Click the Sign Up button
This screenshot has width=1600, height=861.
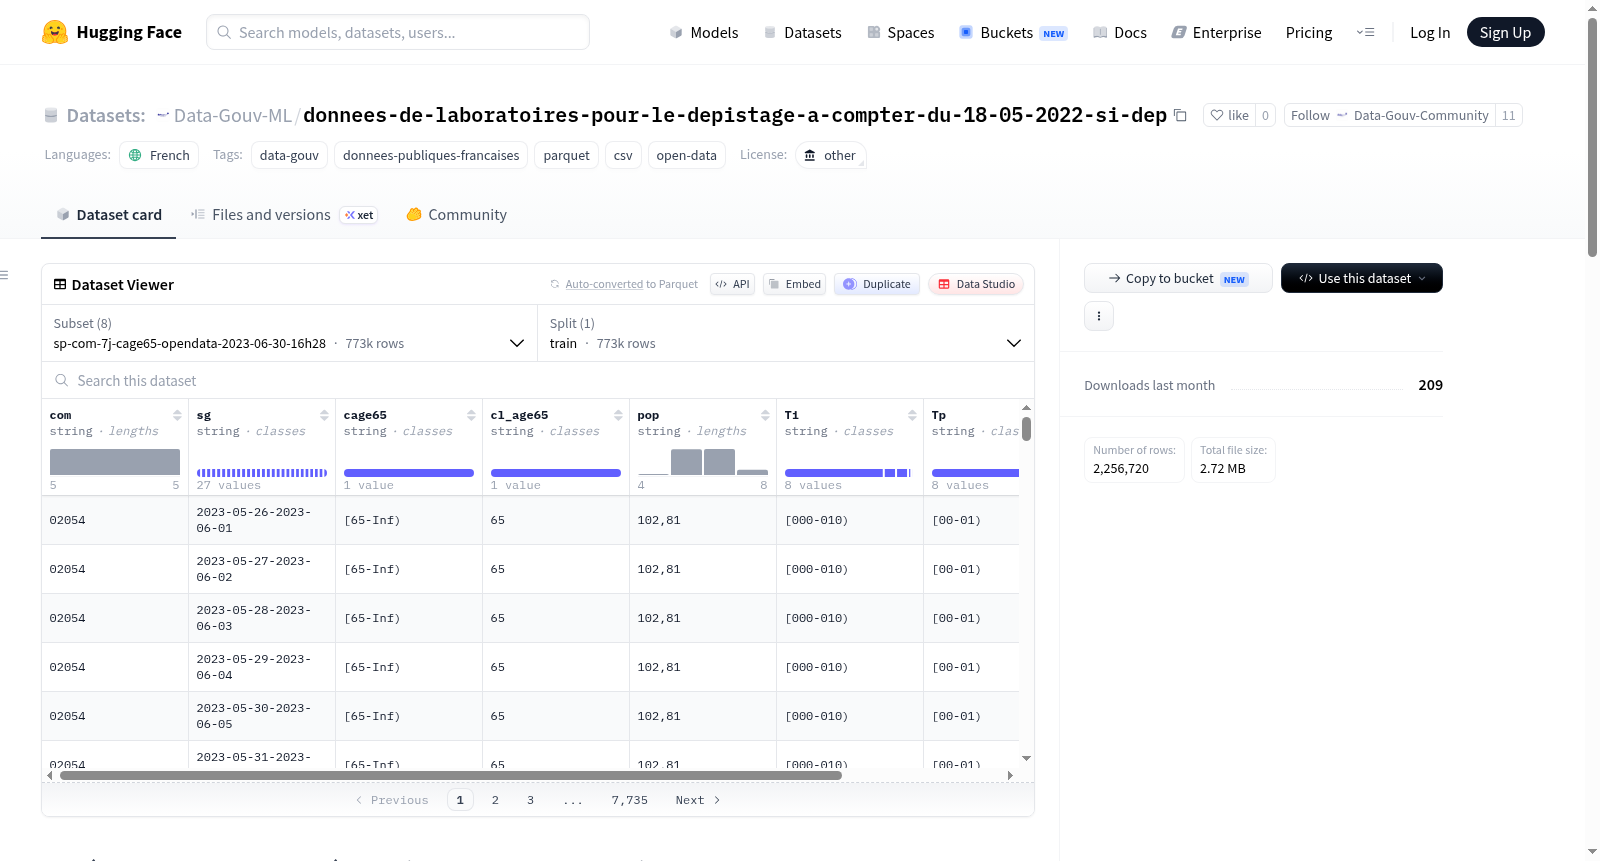[x=1505, y=32]
